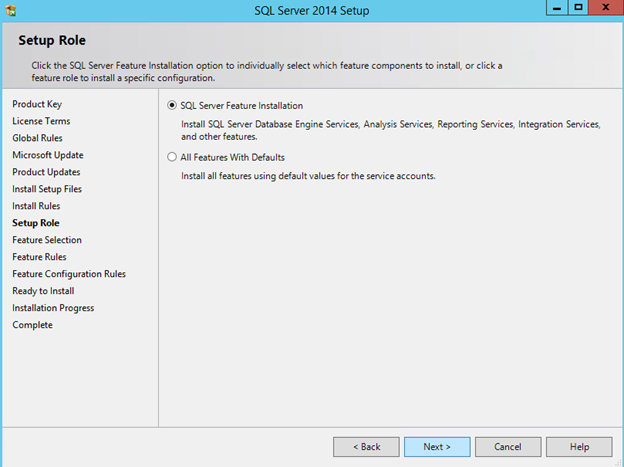Select Product Updates in the sidebar

point(46,172)
